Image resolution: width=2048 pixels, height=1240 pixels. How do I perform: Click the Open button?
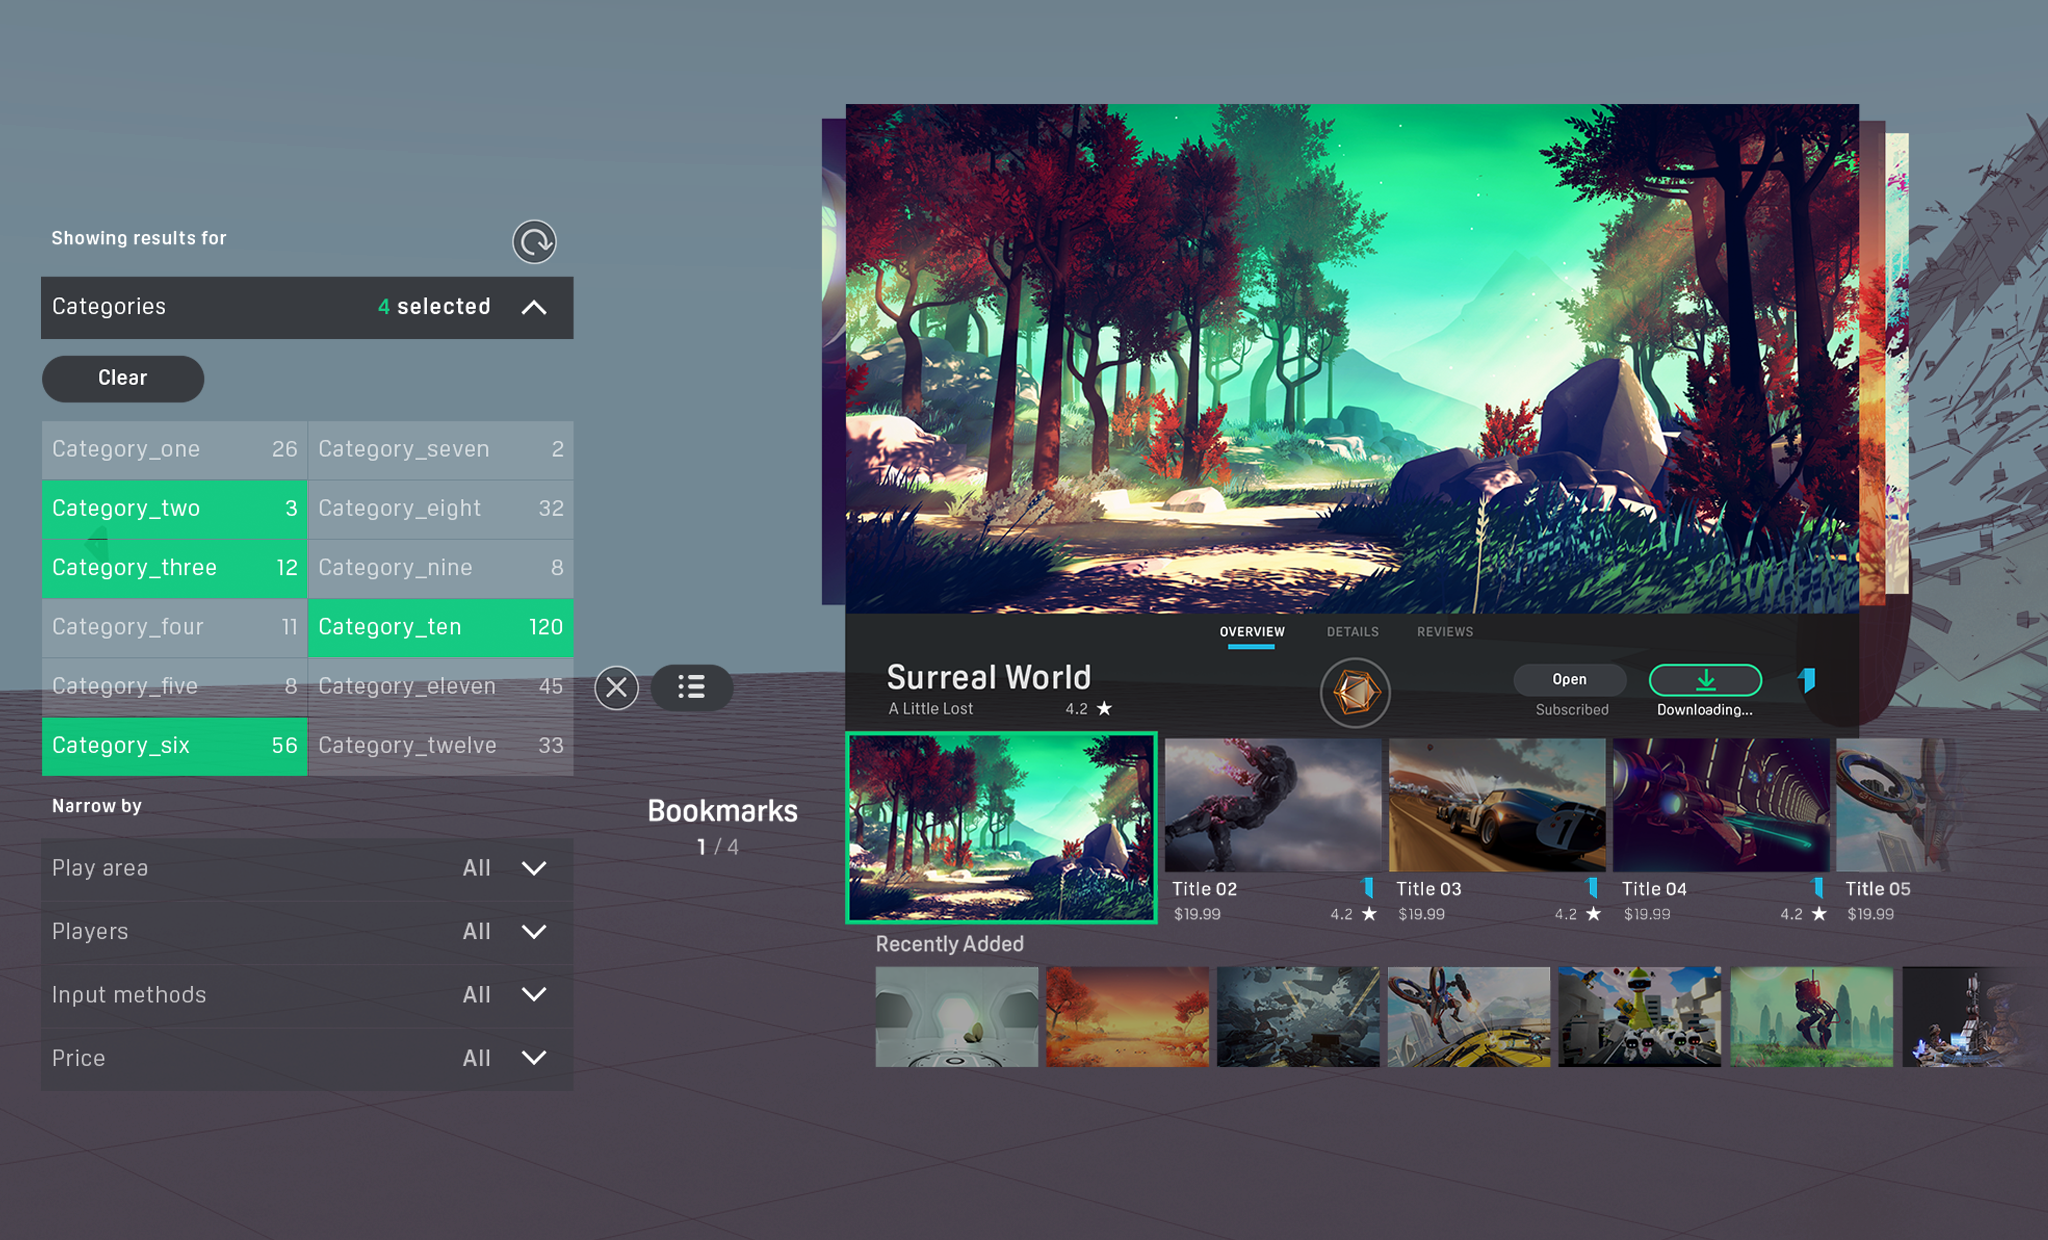click(x=1569, y=680)
